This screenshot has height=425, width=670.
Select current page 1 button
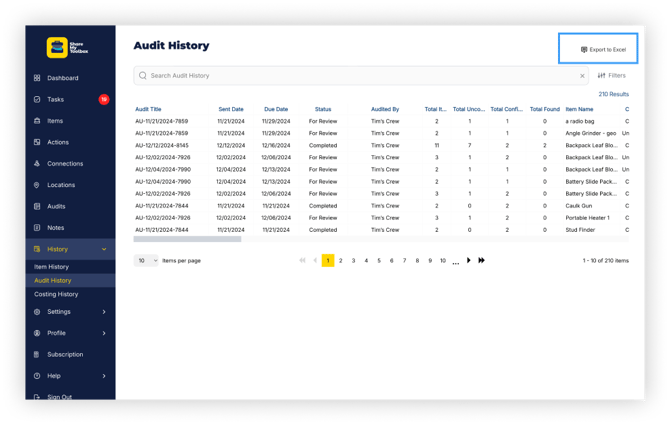pos(328,261)
